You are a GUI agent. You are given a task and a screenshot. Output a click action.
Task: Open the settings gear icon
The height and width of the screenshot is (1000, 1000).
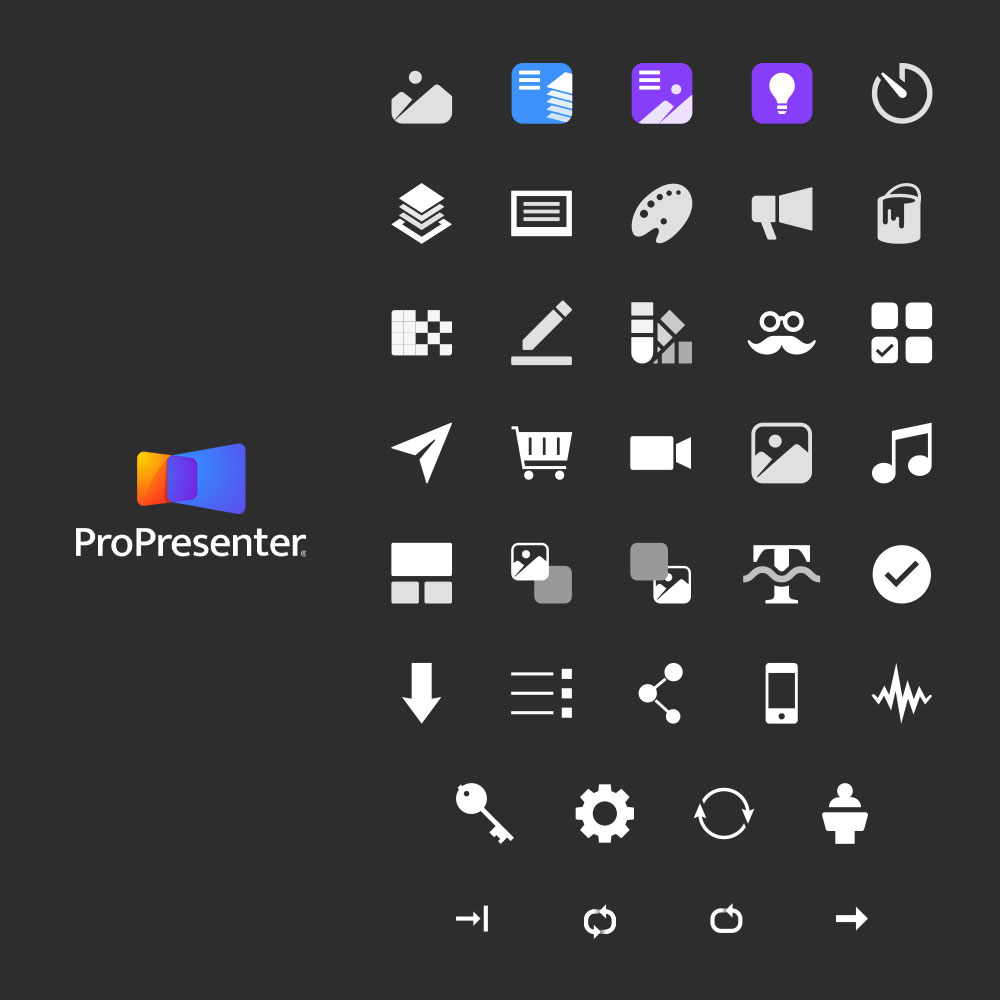pos(605,813)
